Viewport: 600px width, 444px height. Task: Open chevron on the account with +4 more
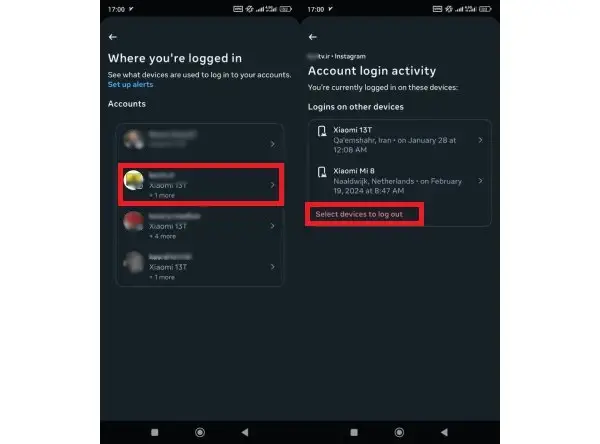(x=272, y=226)
